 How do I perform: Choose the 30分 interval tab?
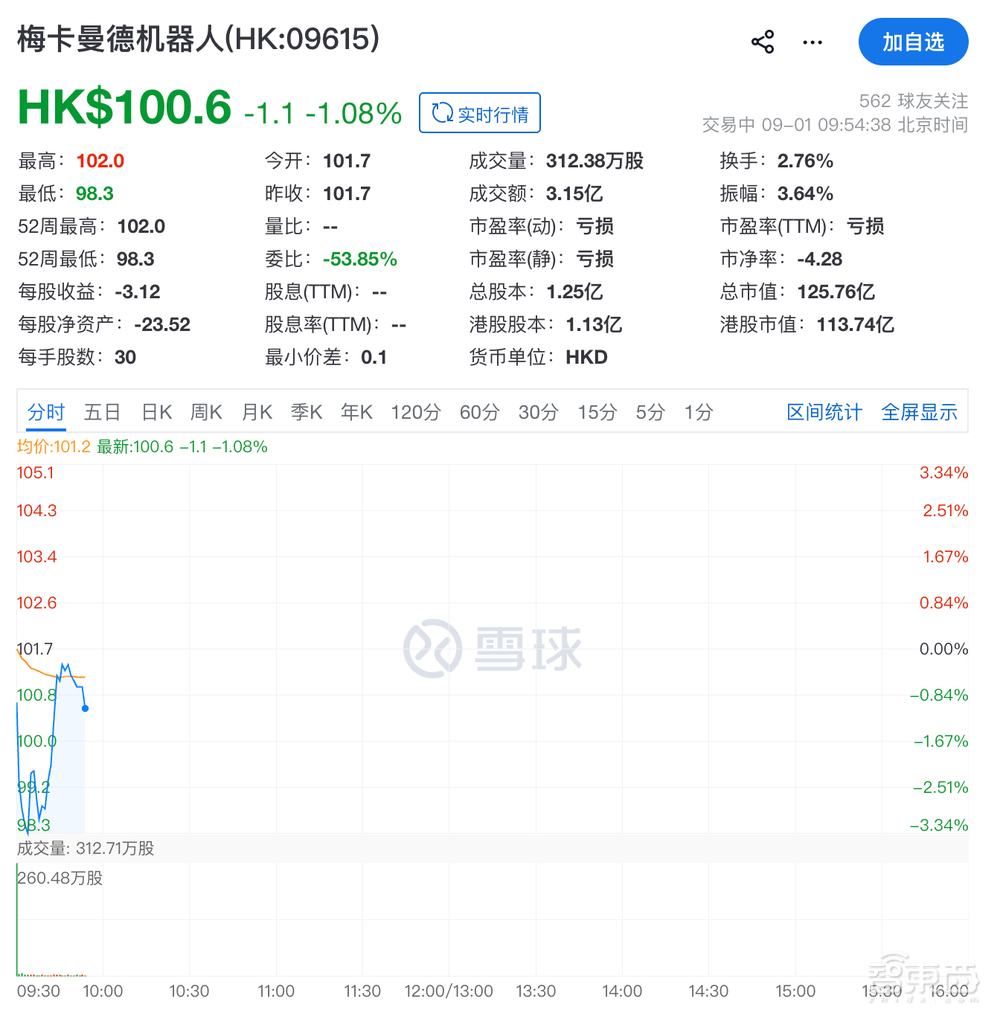click(538, 412)
